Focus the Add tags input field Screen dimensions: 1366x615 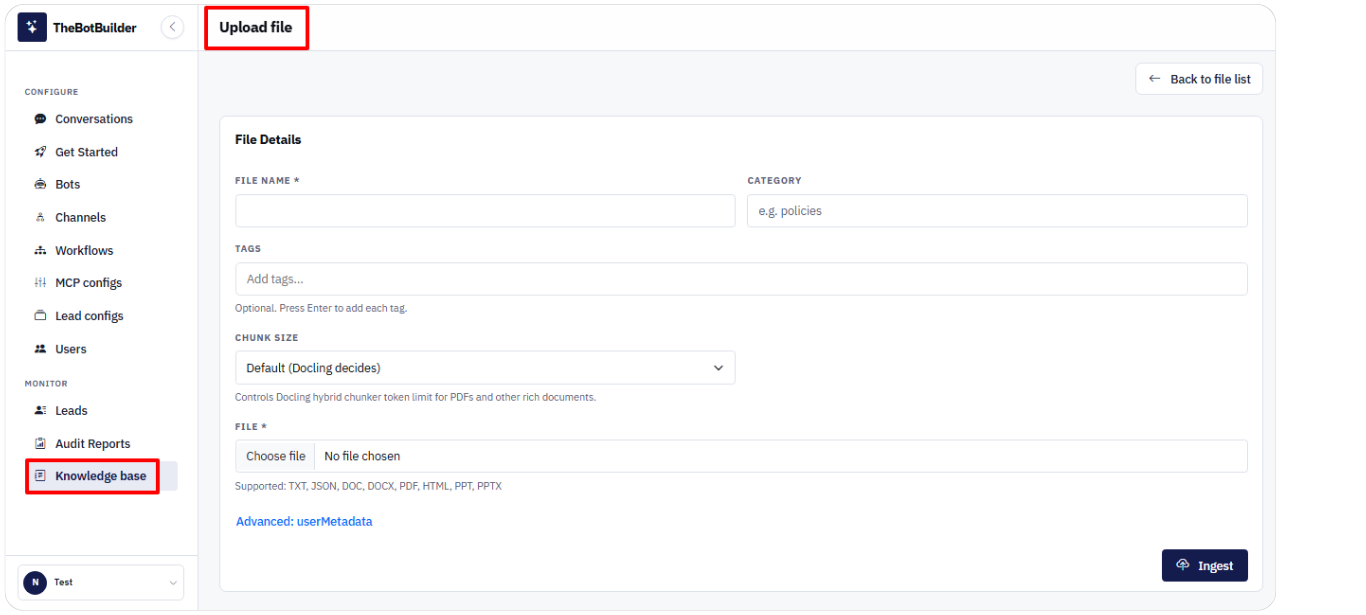(x=741, y=279)
